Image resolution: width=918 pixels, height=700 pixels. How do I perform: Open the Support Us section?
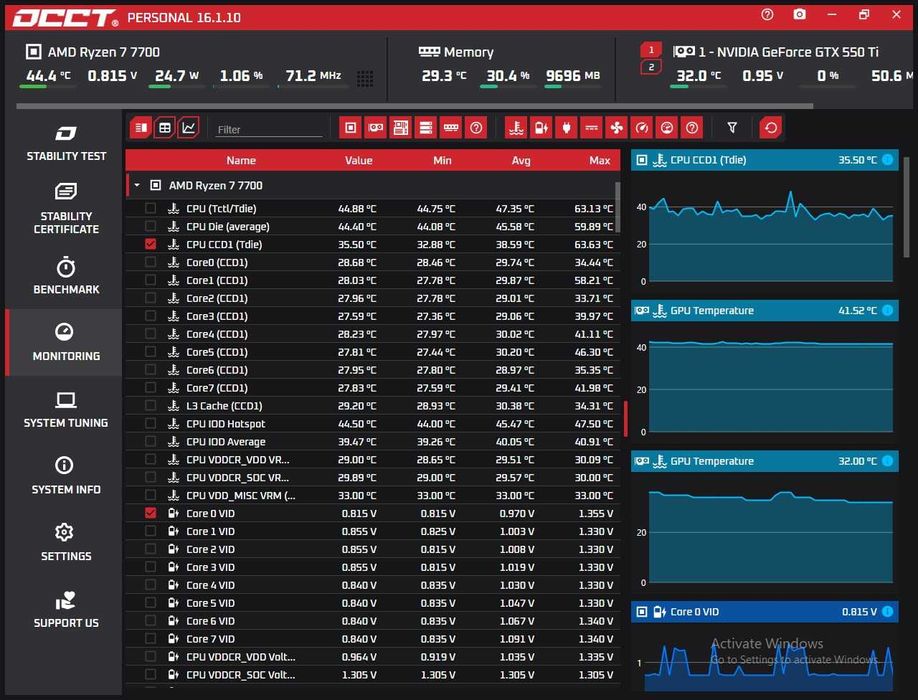coord(66,609)
